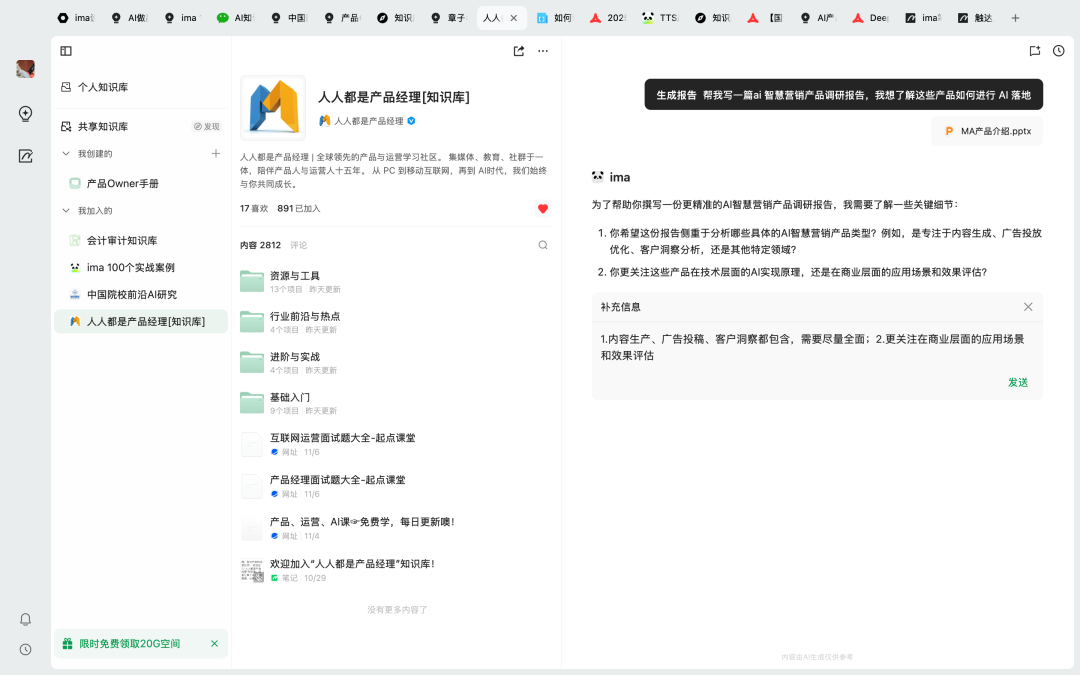This screenshot has width=1080, height=675.
Task: Collapse the 我加入的 section
Action: click(66, 211)
